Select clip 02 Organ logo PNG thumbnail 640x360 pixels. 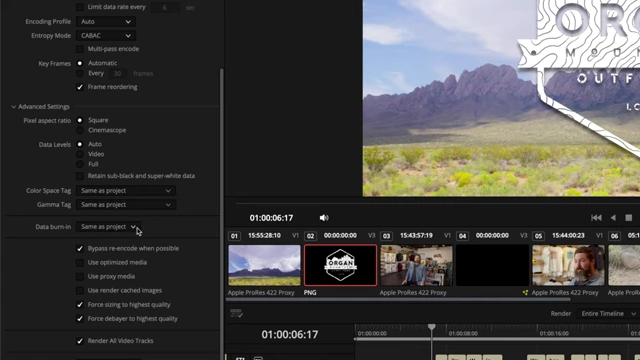(x=340, y=265)
